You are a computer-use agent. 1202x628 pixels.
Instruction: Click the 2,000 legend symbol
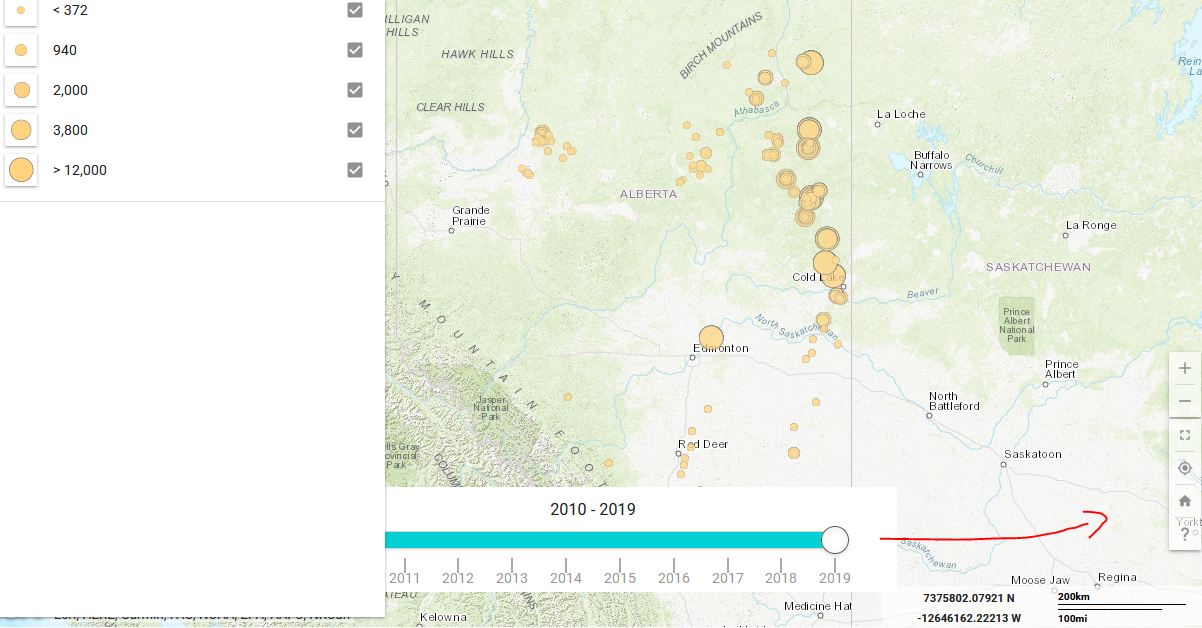click(21, 90)
